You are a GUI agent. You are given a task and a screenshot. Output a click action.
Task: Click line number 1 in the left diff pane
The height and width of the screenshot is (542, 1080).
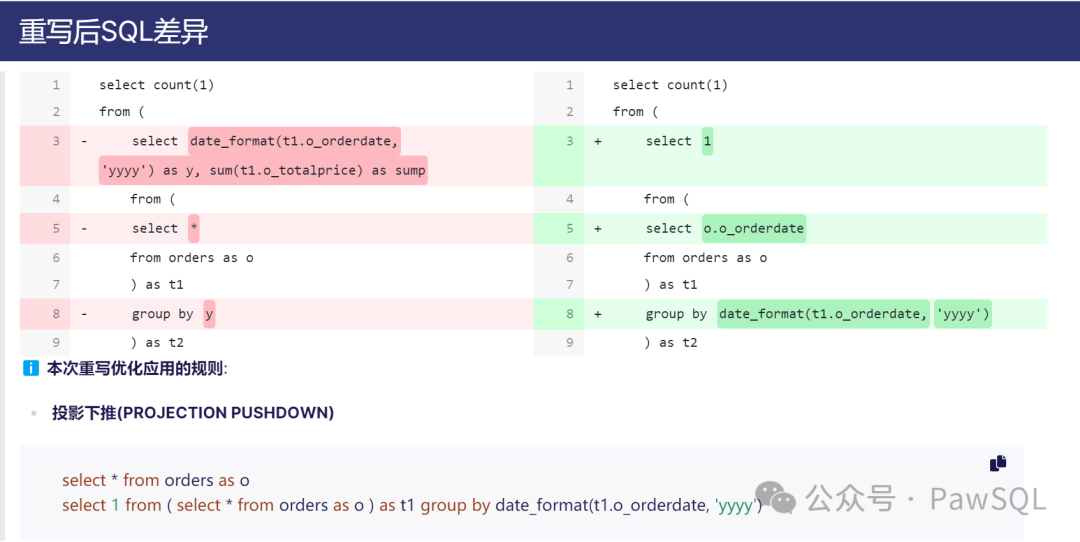click(x=56, y=85)
